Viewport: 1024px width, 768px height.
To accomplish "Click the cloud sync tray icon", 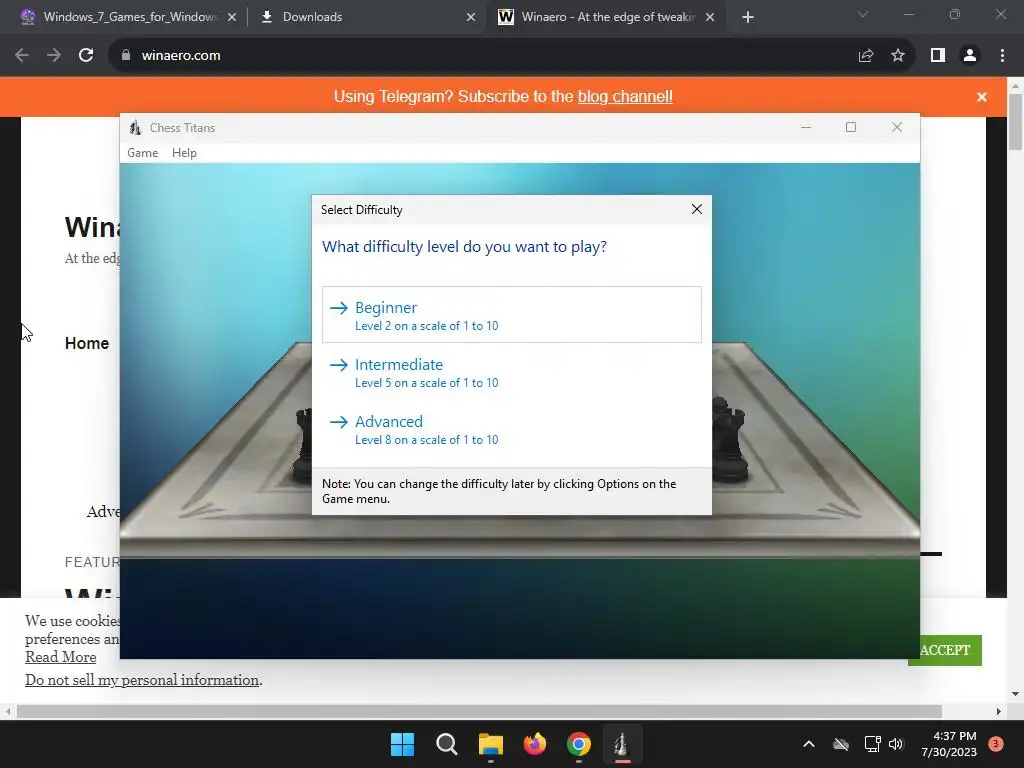I will (x=841, y=744).
